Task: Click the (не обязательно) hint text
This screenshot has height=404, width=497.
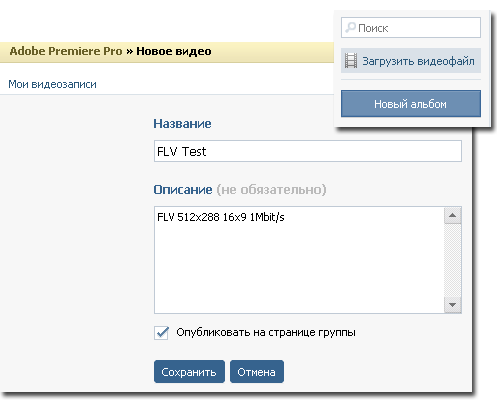Action: (271, 190)
